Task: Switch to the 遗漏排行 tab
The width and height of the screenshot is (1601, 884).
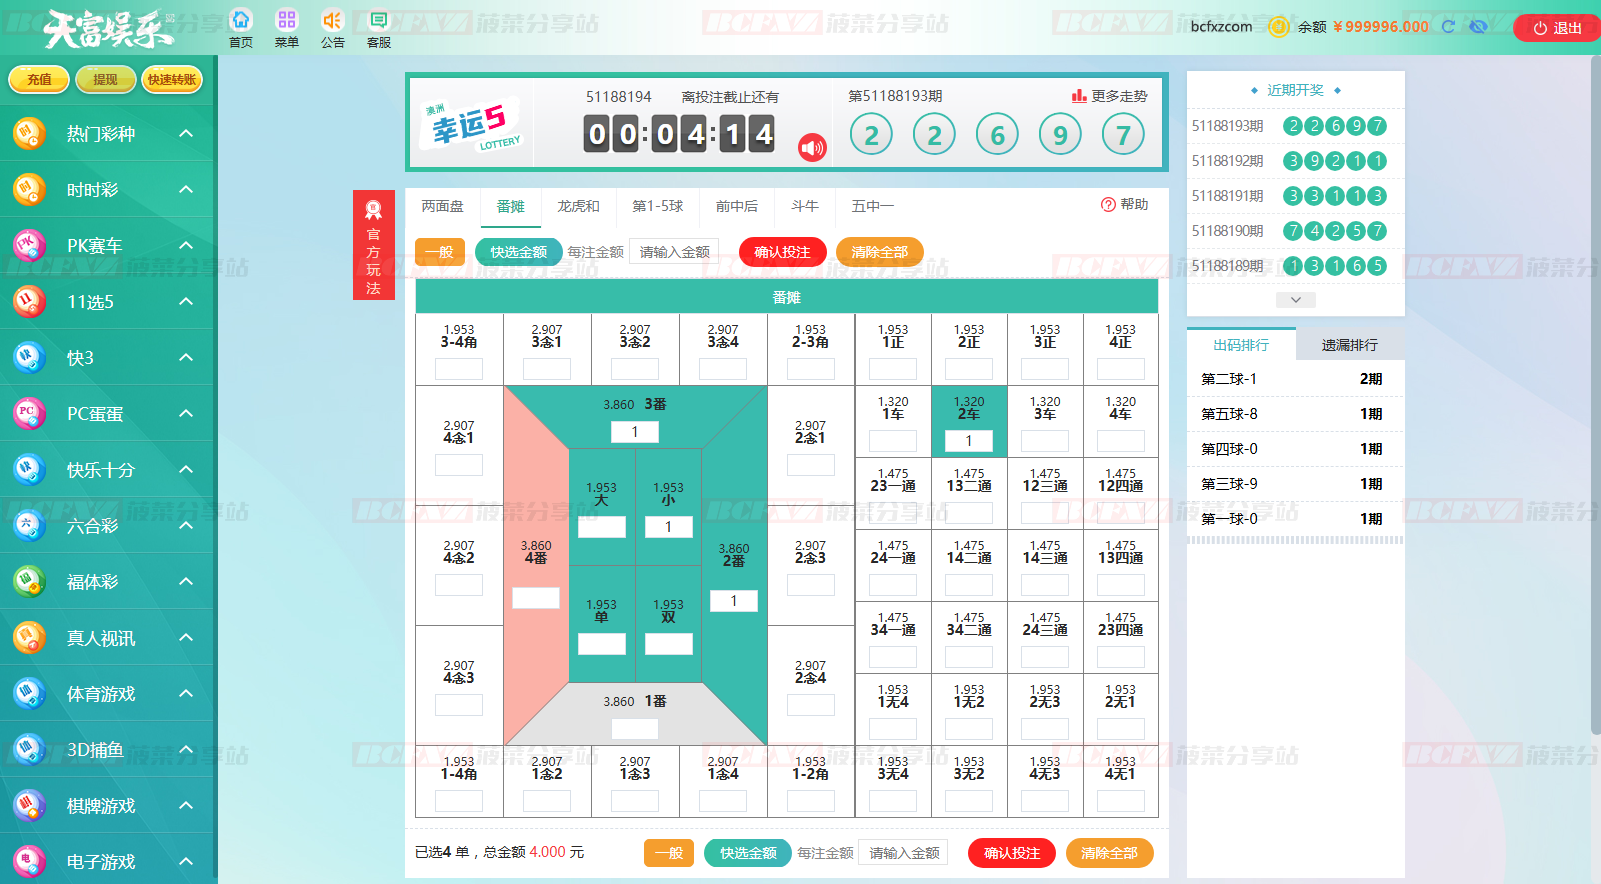Action: 1349,345
